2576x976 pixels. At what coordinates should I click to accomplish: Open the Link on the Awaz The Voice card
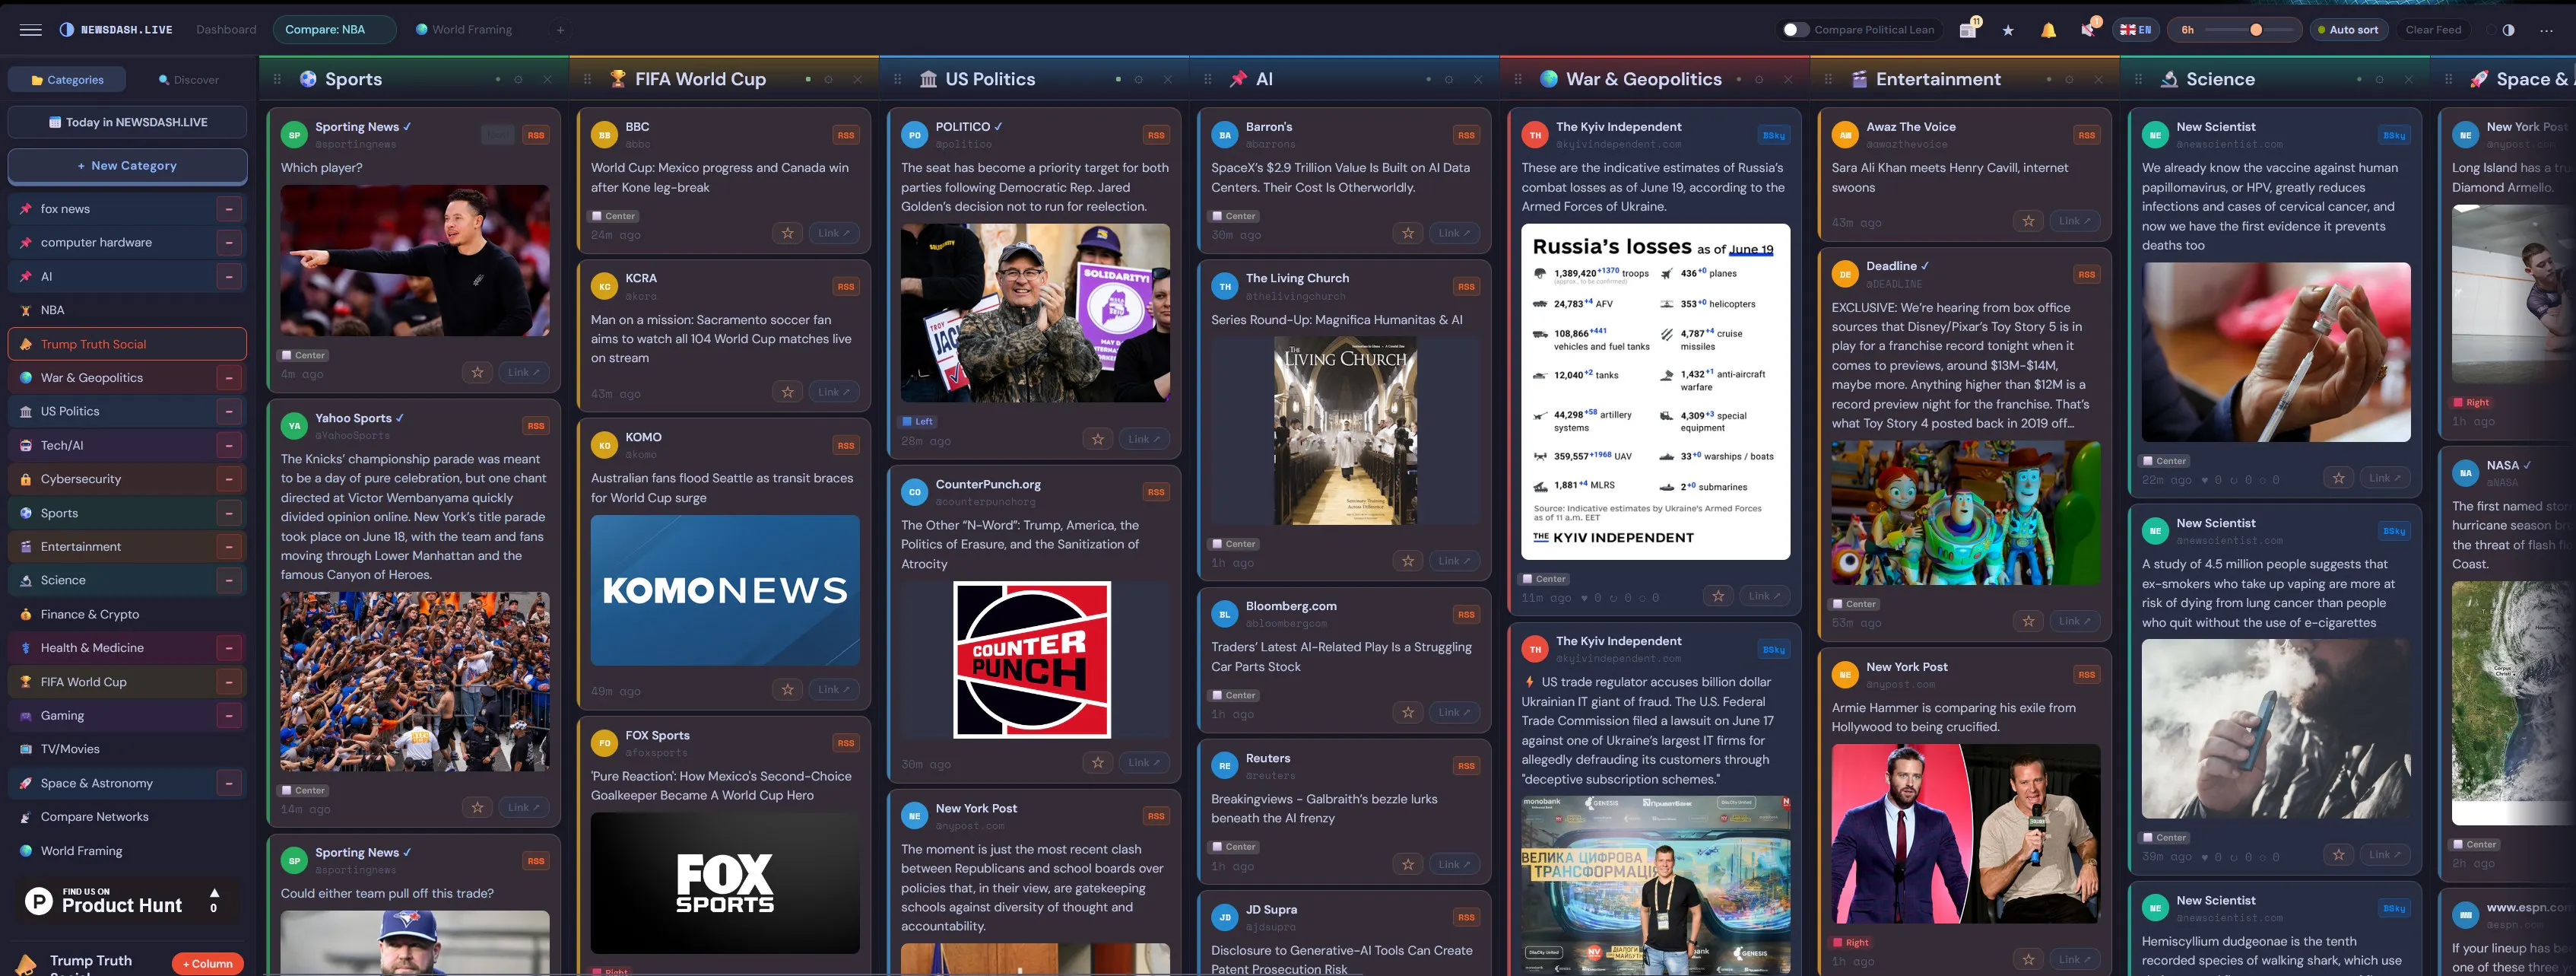tap(2074, 221)
